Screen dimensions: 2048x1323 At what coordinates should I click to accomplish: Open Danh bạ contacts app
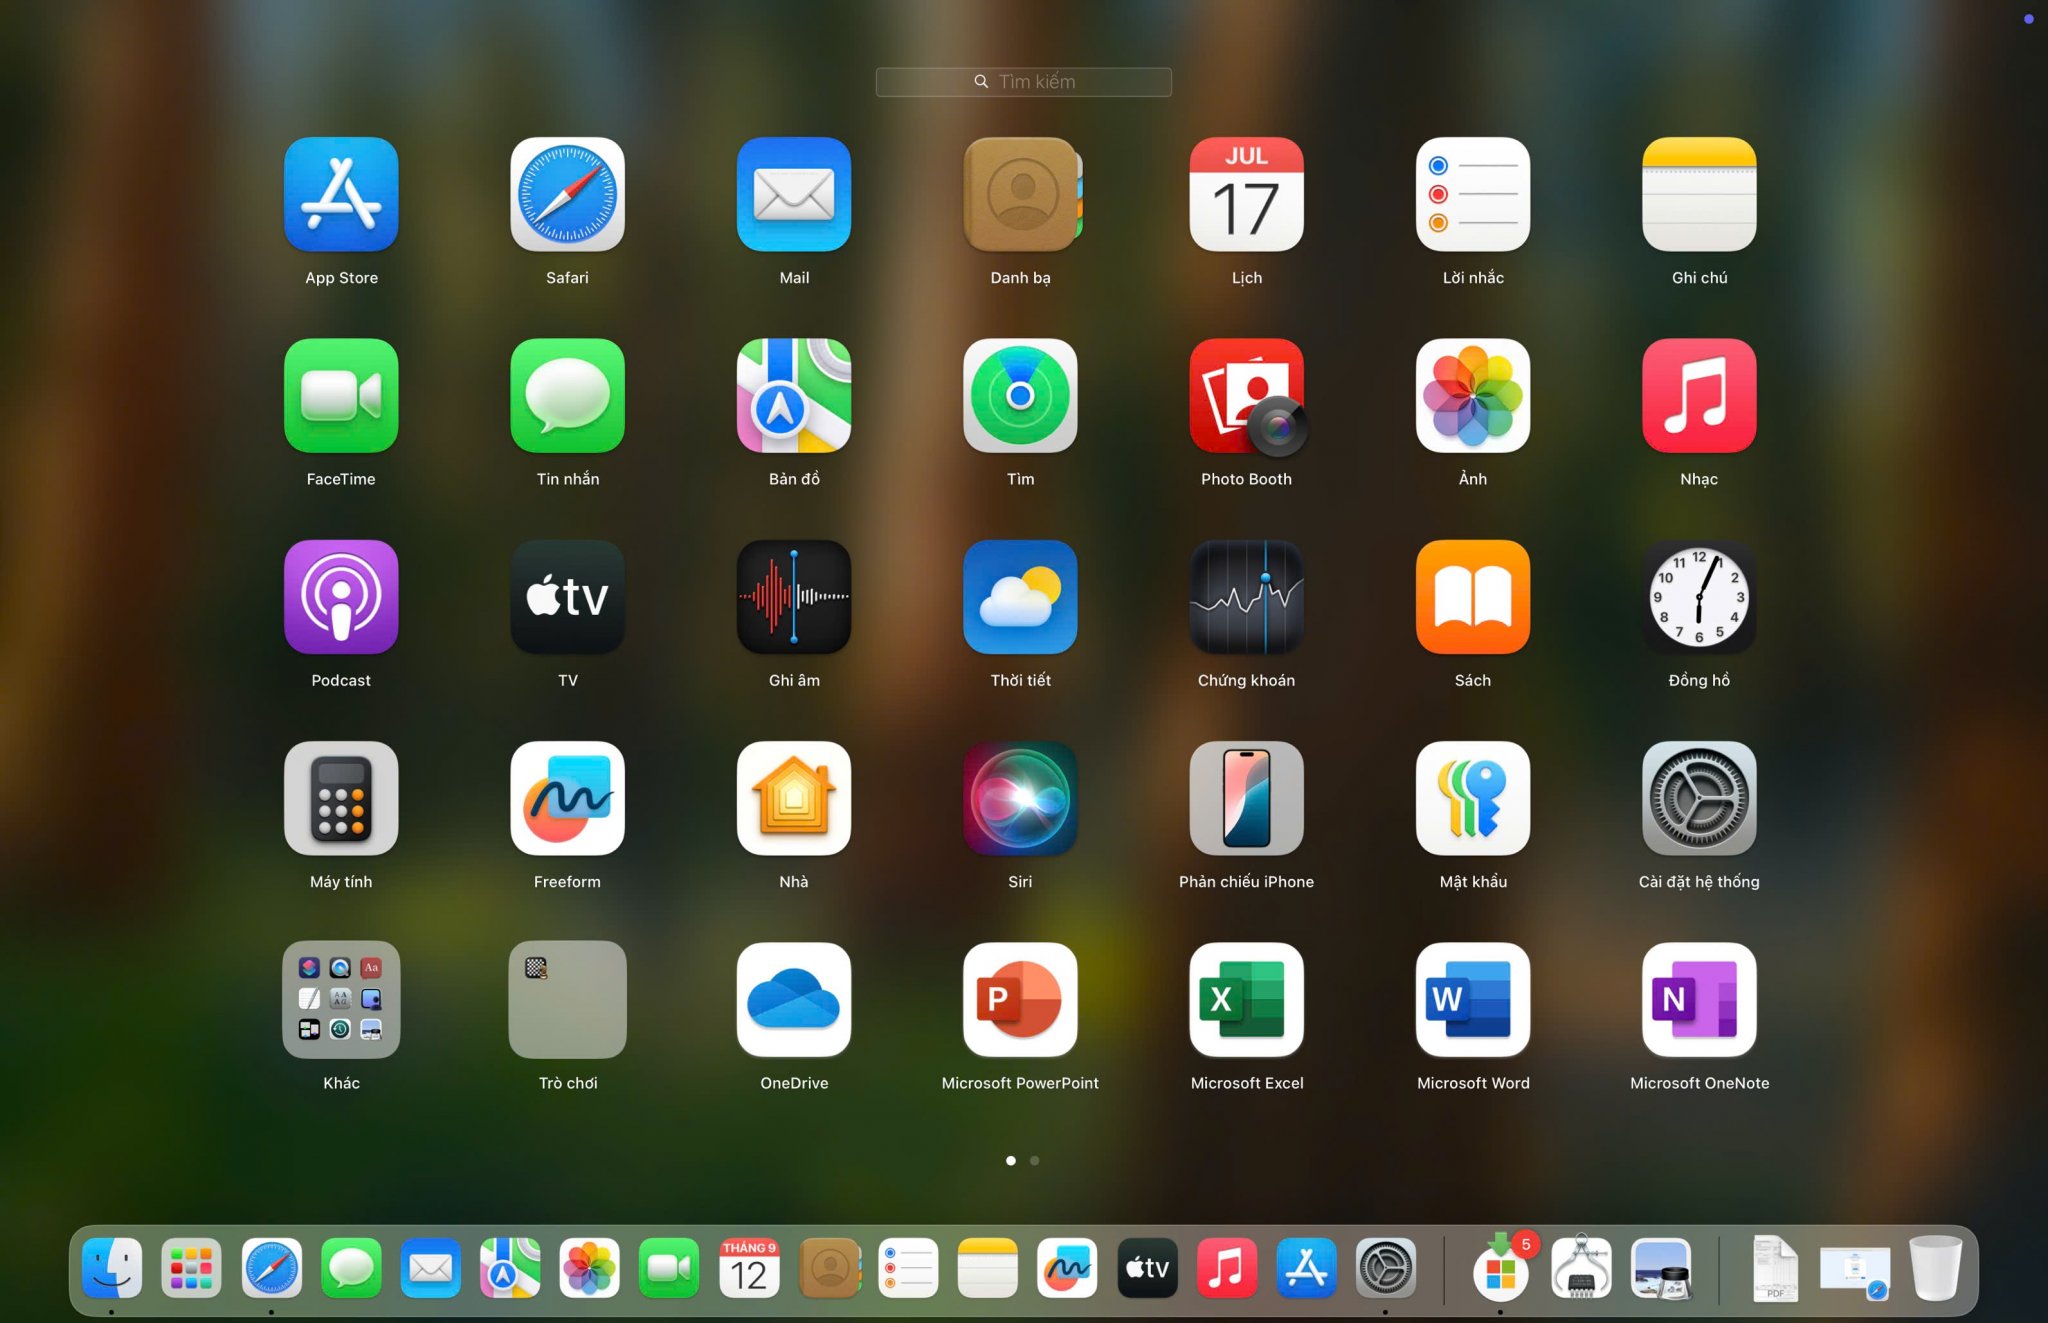click(1020, 194)
